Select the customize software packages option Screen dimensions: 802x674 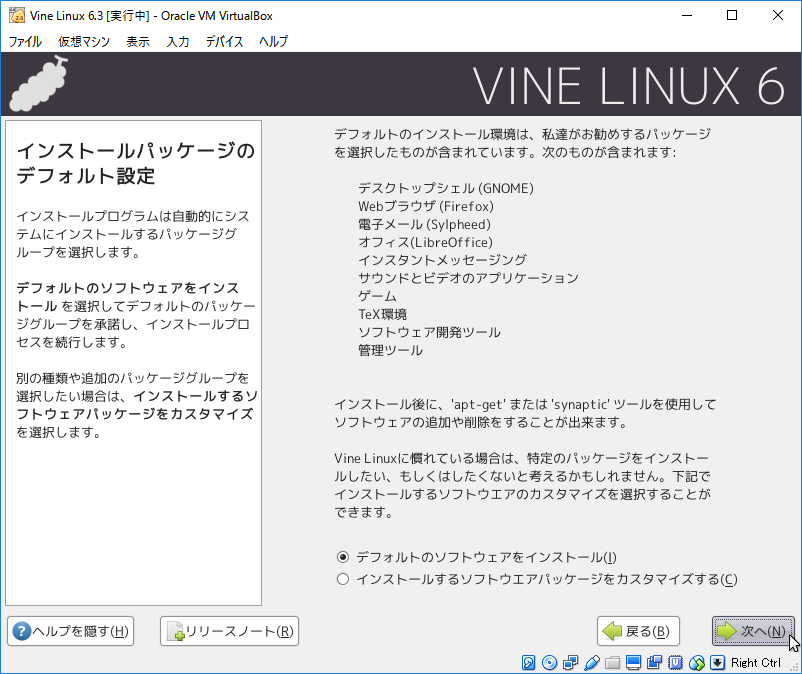click(x=343, y=579)
